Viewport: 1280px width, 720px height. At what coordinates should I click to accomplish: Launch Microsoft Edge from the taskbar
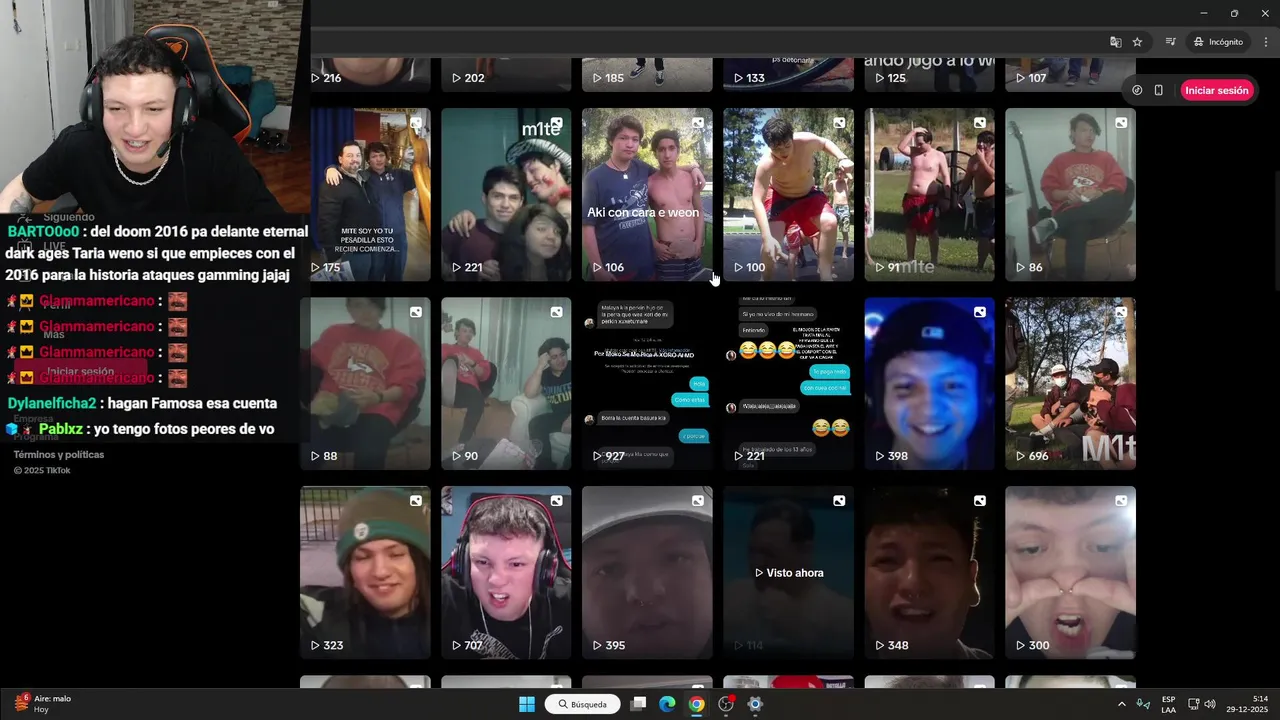coord(667,704)
